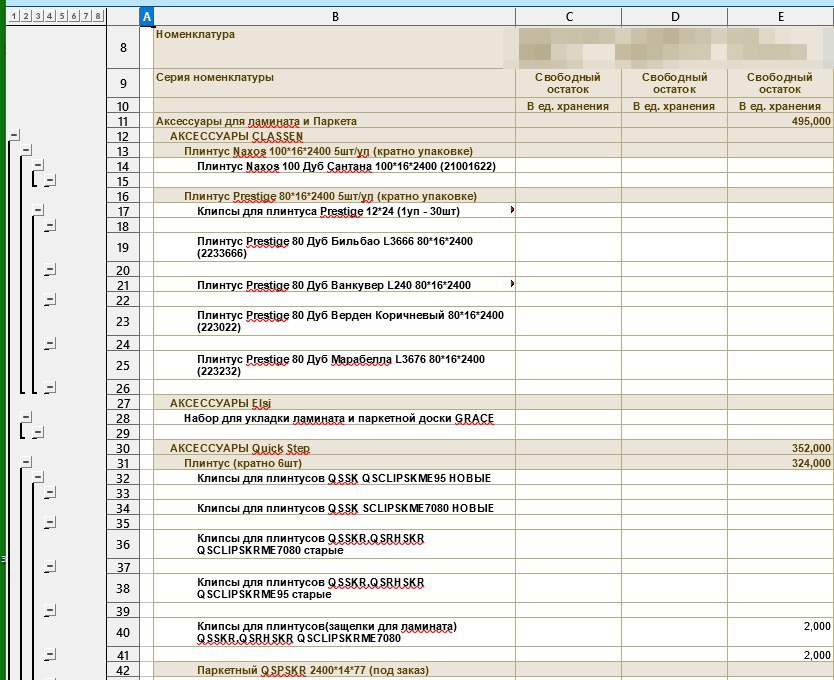Select the 'АКСЕССУАРЫ CLASSEN' group cell
The height and width of the screenshot is (680, 834).
coord(335,136)
